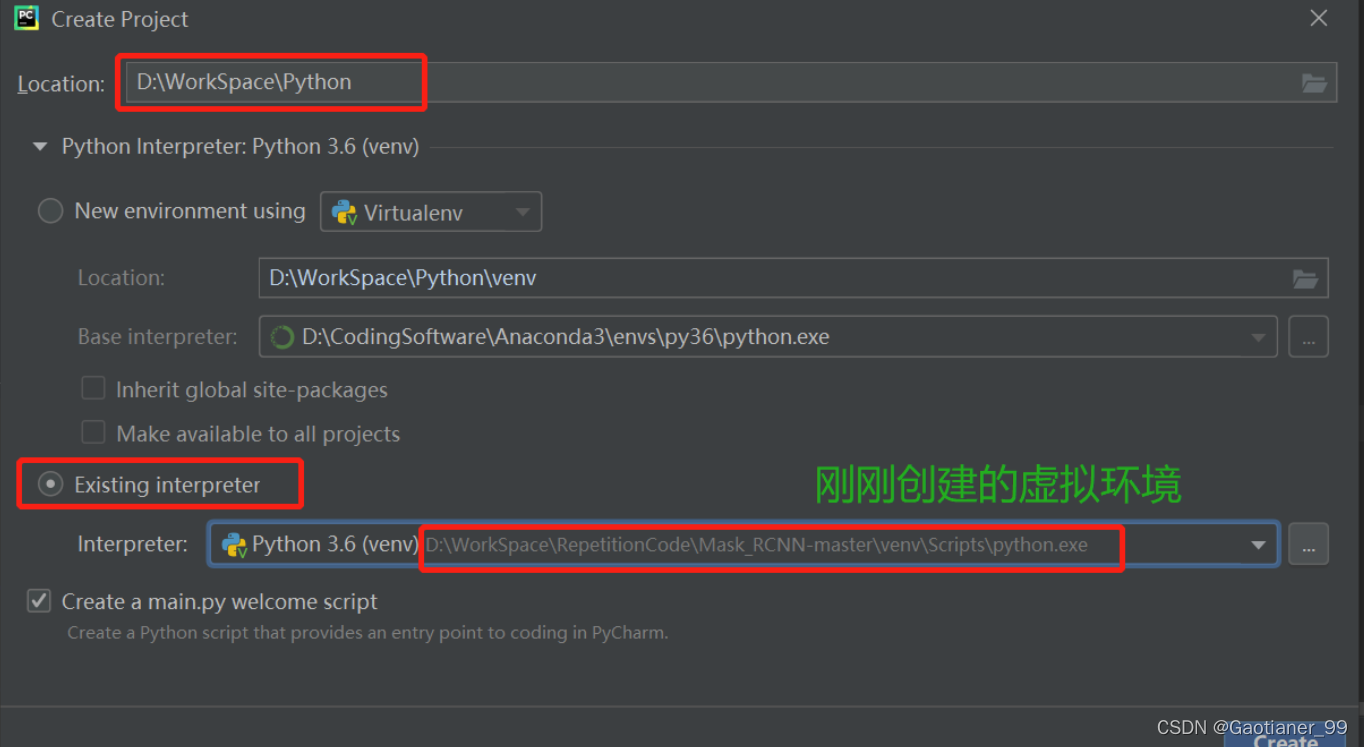
Task: Enable Inherit global site-packages checkbox
Action: point(93,389)
